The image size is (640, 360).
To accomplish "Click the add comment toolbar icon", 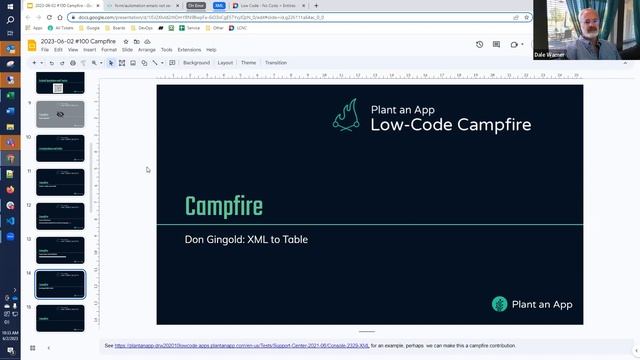I will 172,63.
